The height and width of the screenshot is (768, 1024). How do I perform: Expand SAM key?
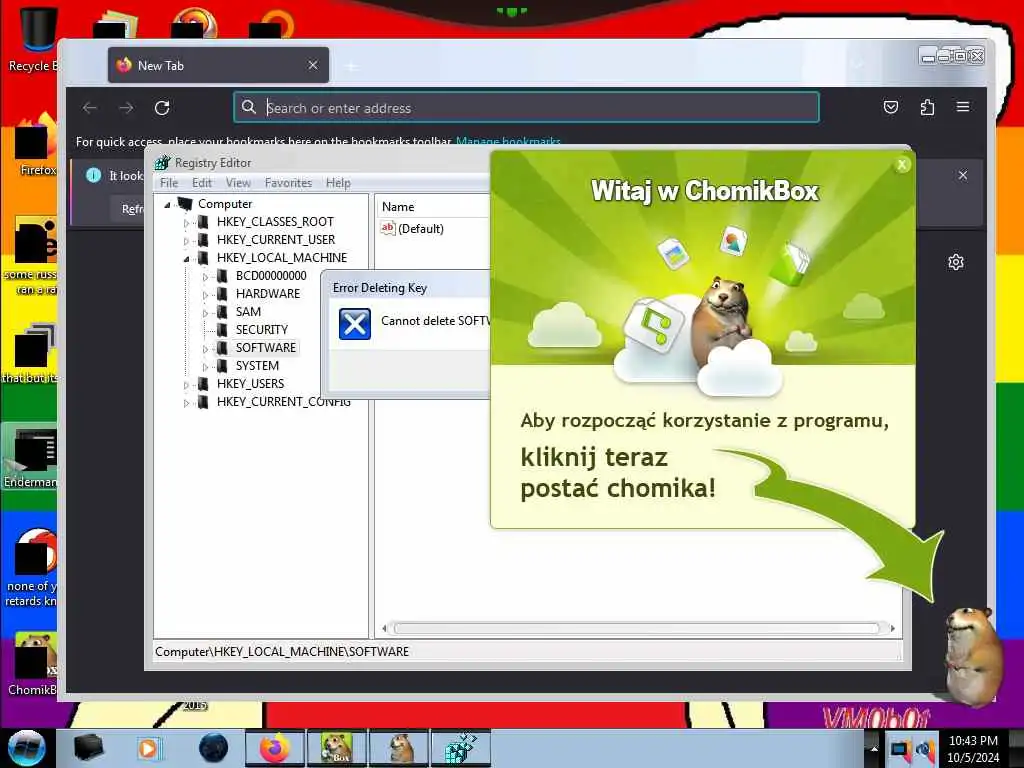[x=205, y=313]
